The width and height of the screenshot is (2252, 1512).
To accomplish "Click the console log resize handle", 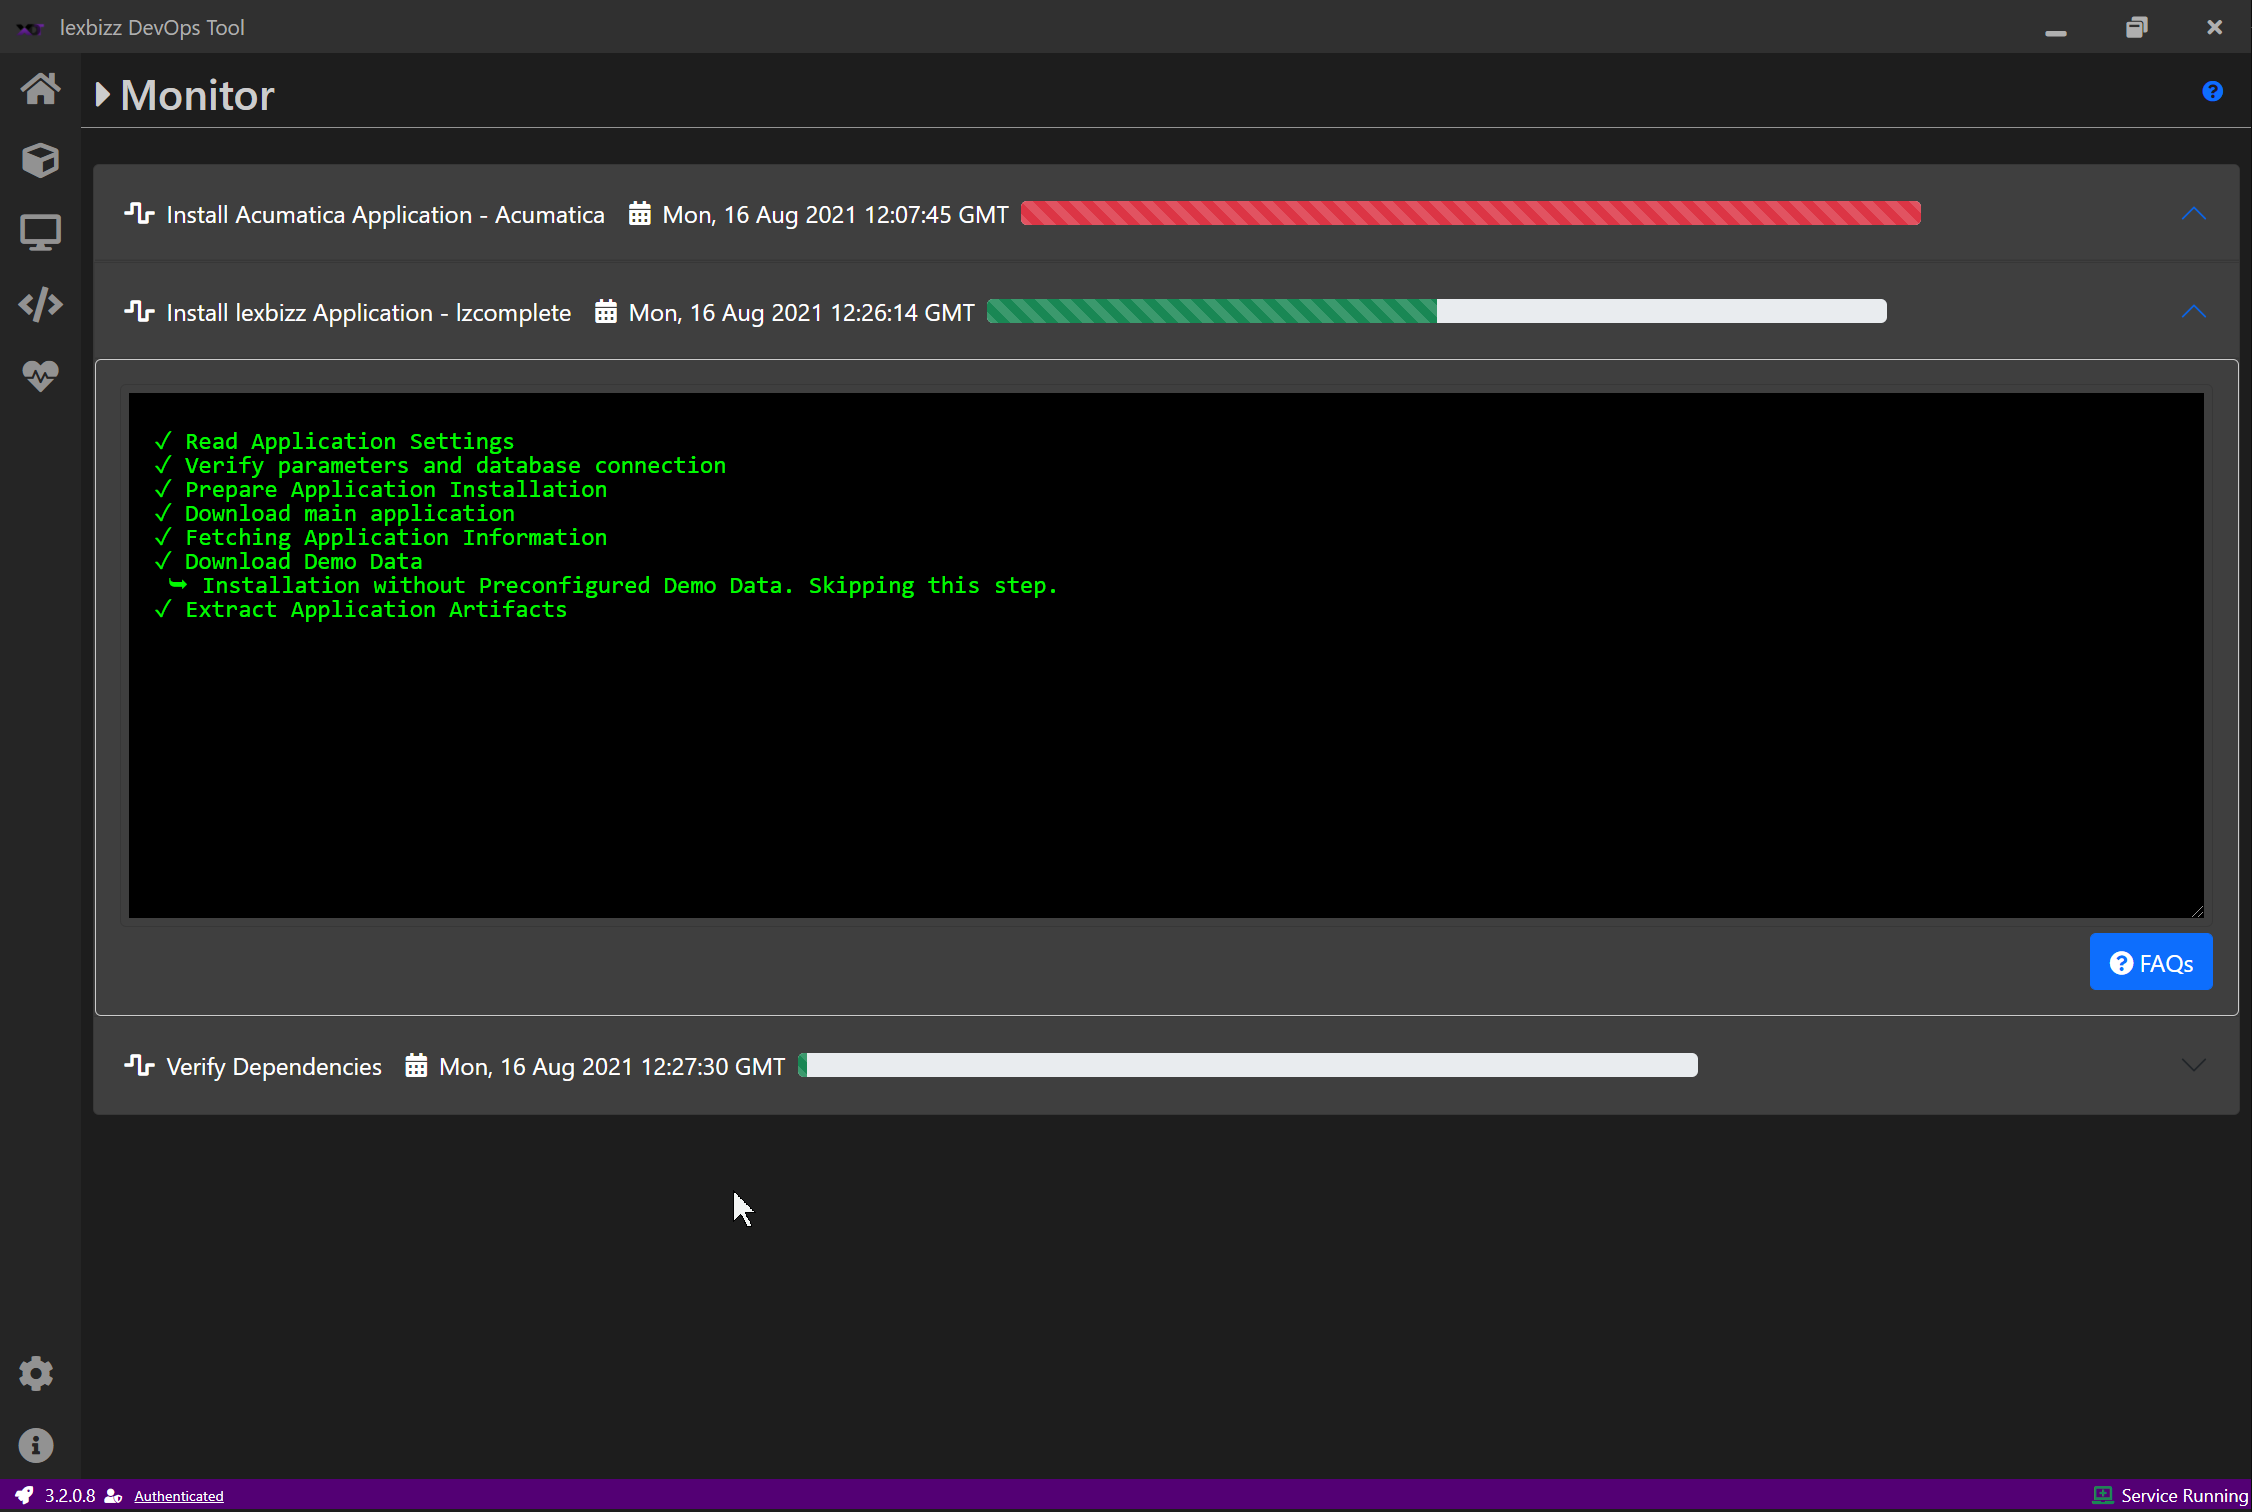I will (2196, 910).
